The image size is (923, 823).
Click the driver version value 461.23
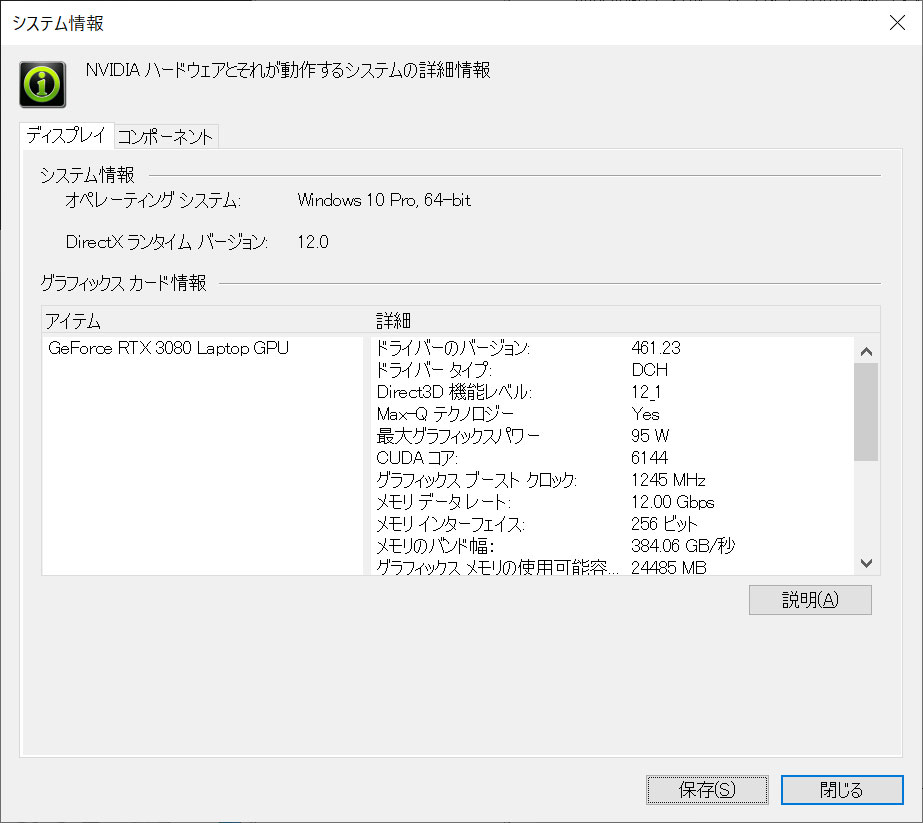(x=656, y=348)
